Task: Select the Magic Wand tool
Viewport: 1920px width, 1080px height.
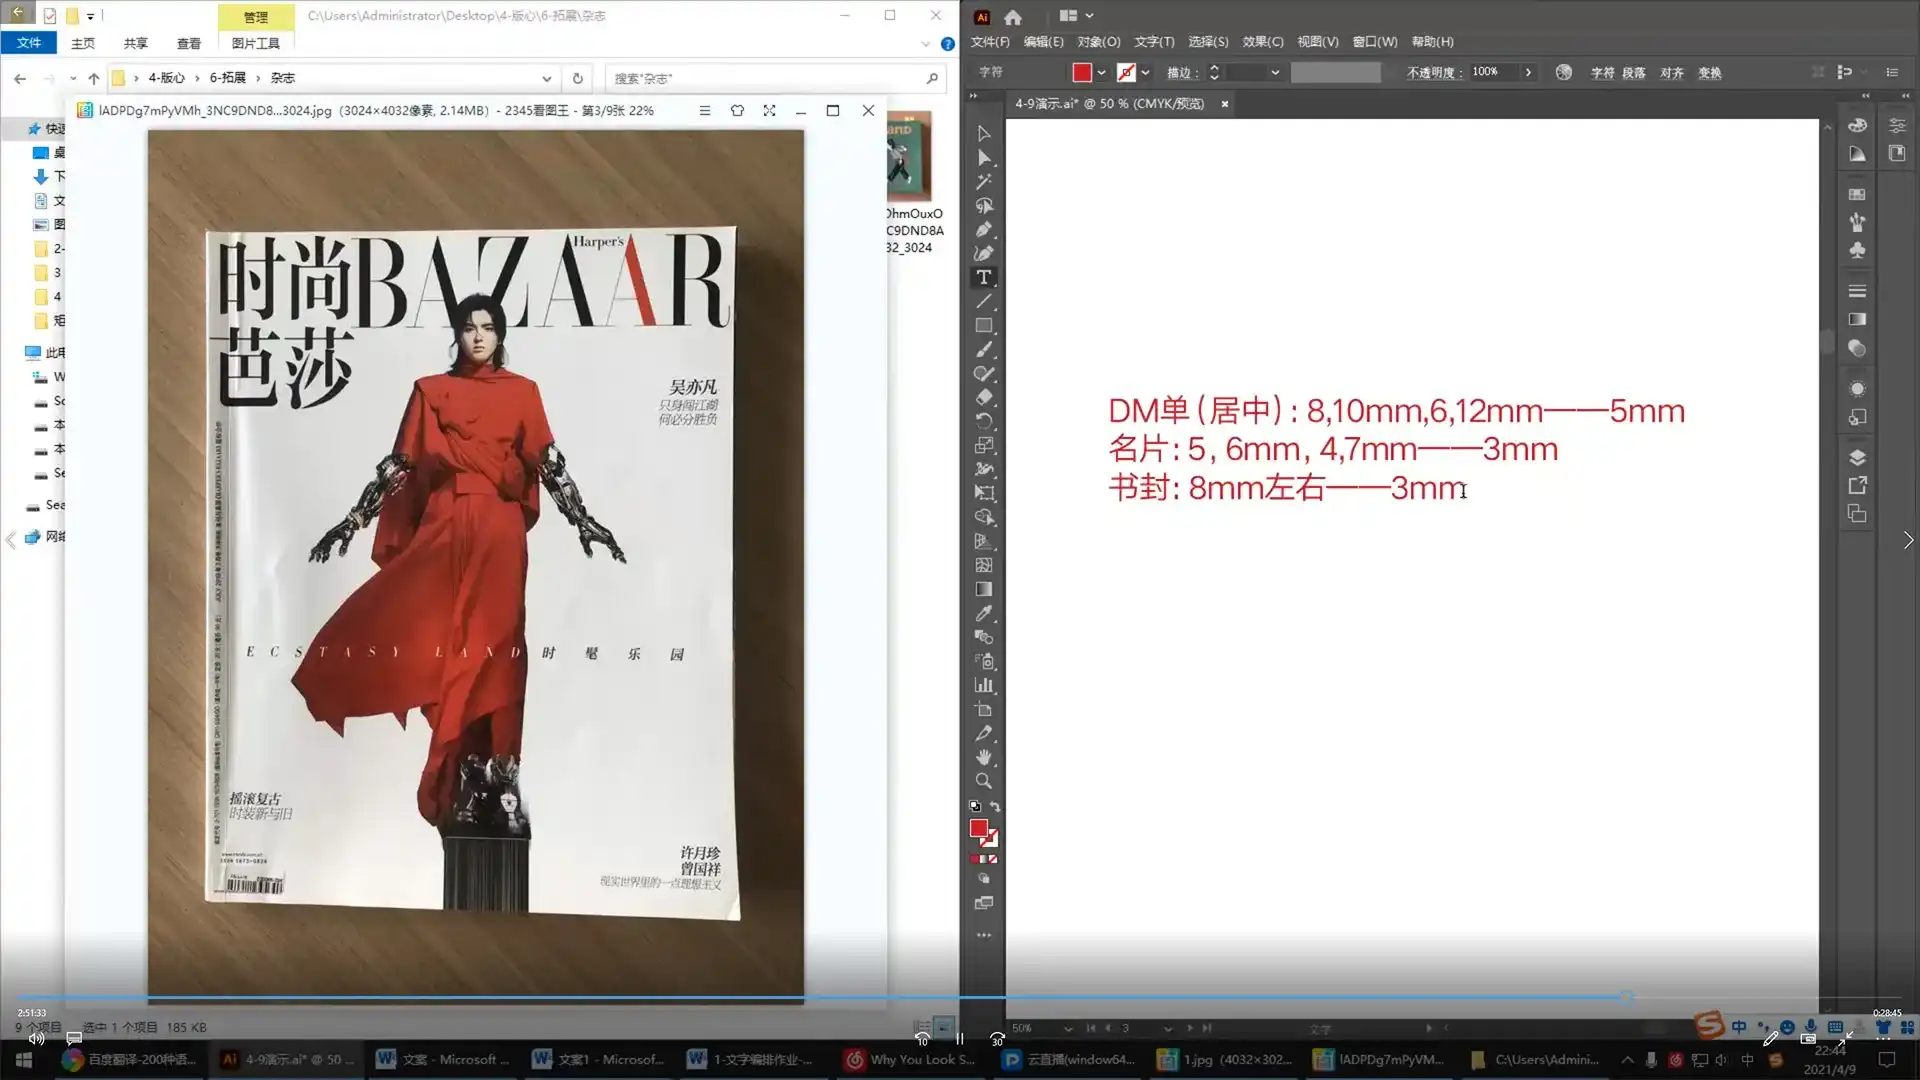Action: [984, 181]
